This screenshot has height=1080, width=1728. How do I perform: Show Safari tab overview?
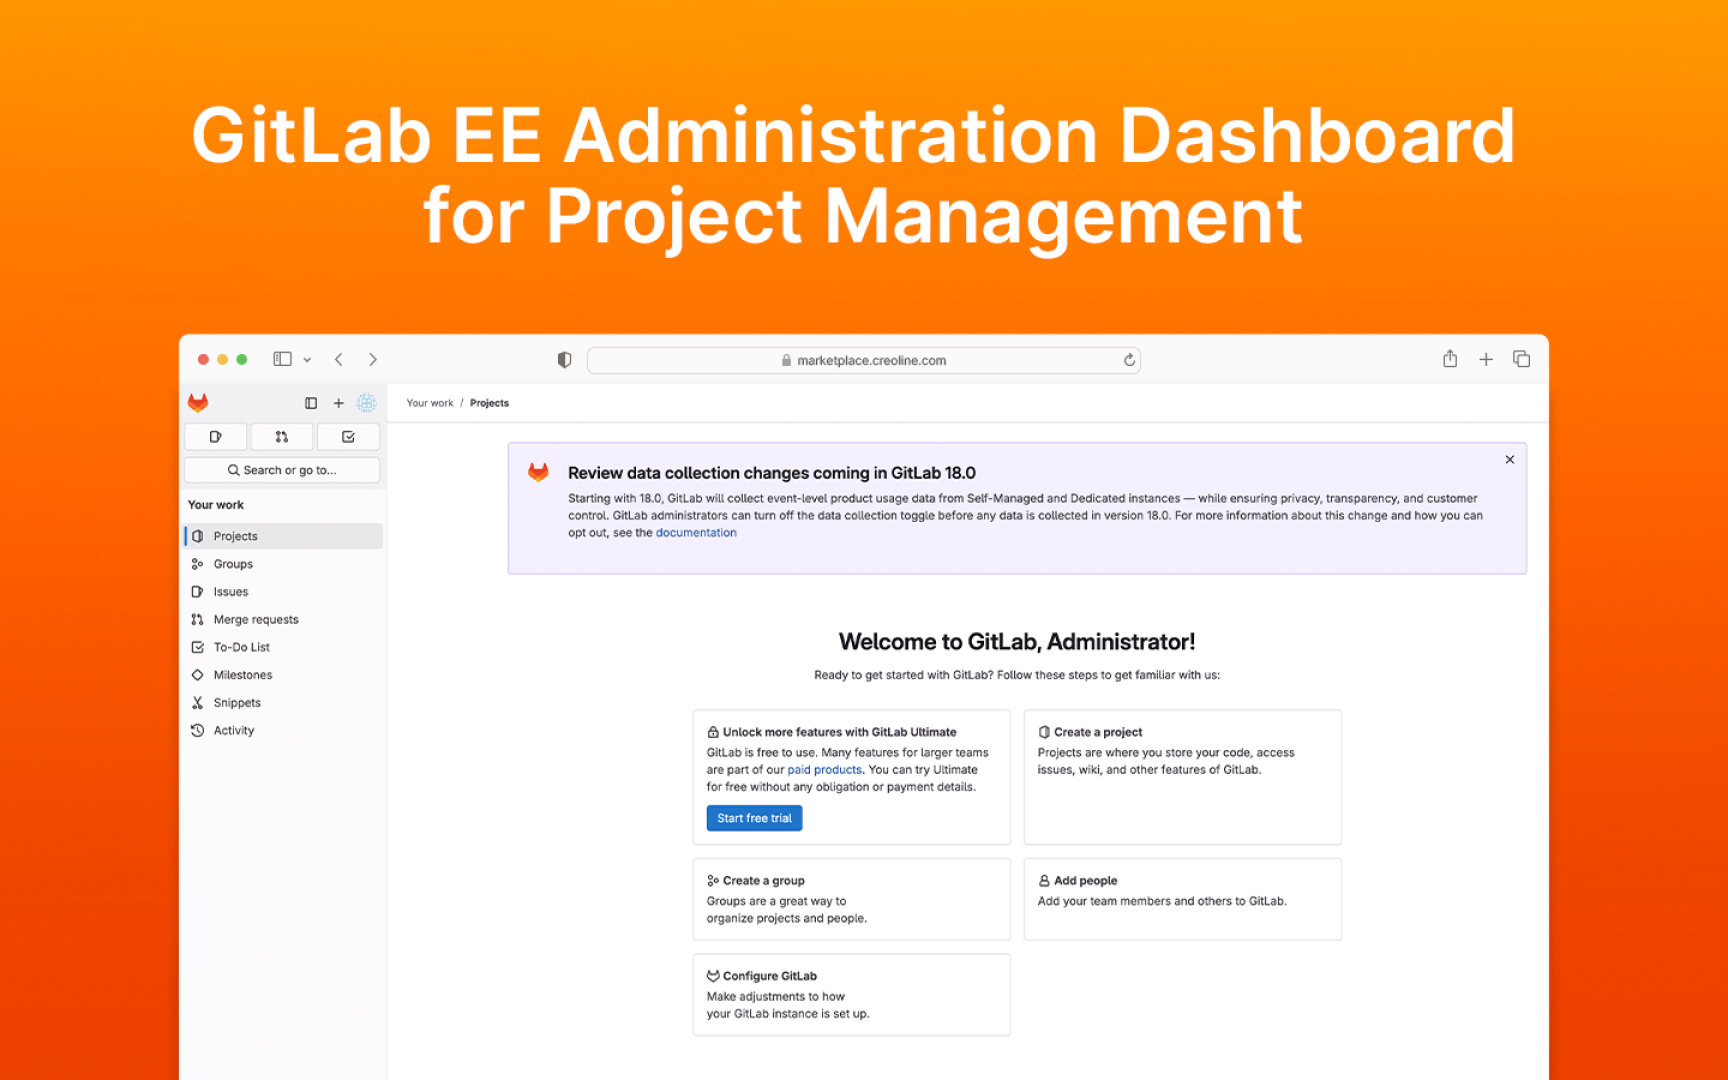[x=1522, y=359]
